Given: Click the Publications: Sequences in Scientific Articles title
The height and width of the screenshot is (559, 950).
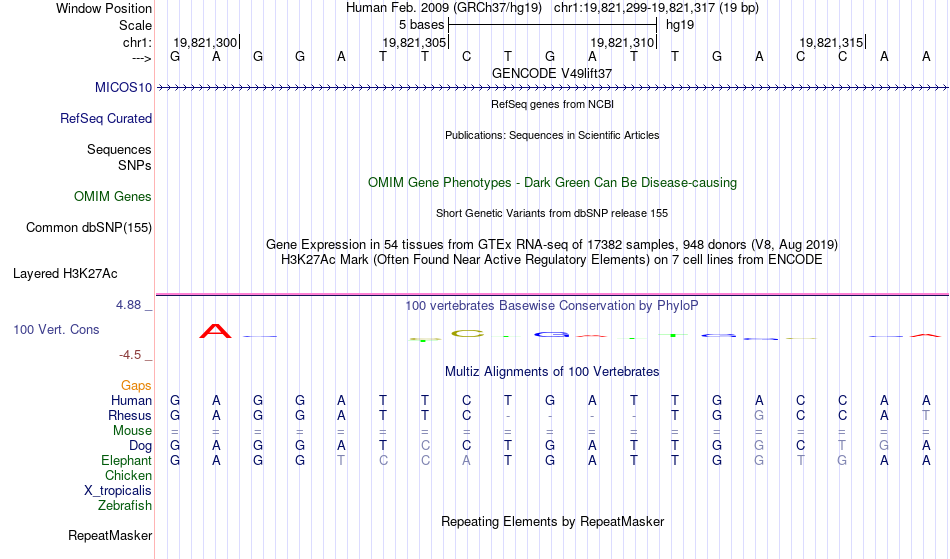Looking at the screenshot, I should click(x=552, y=135).
